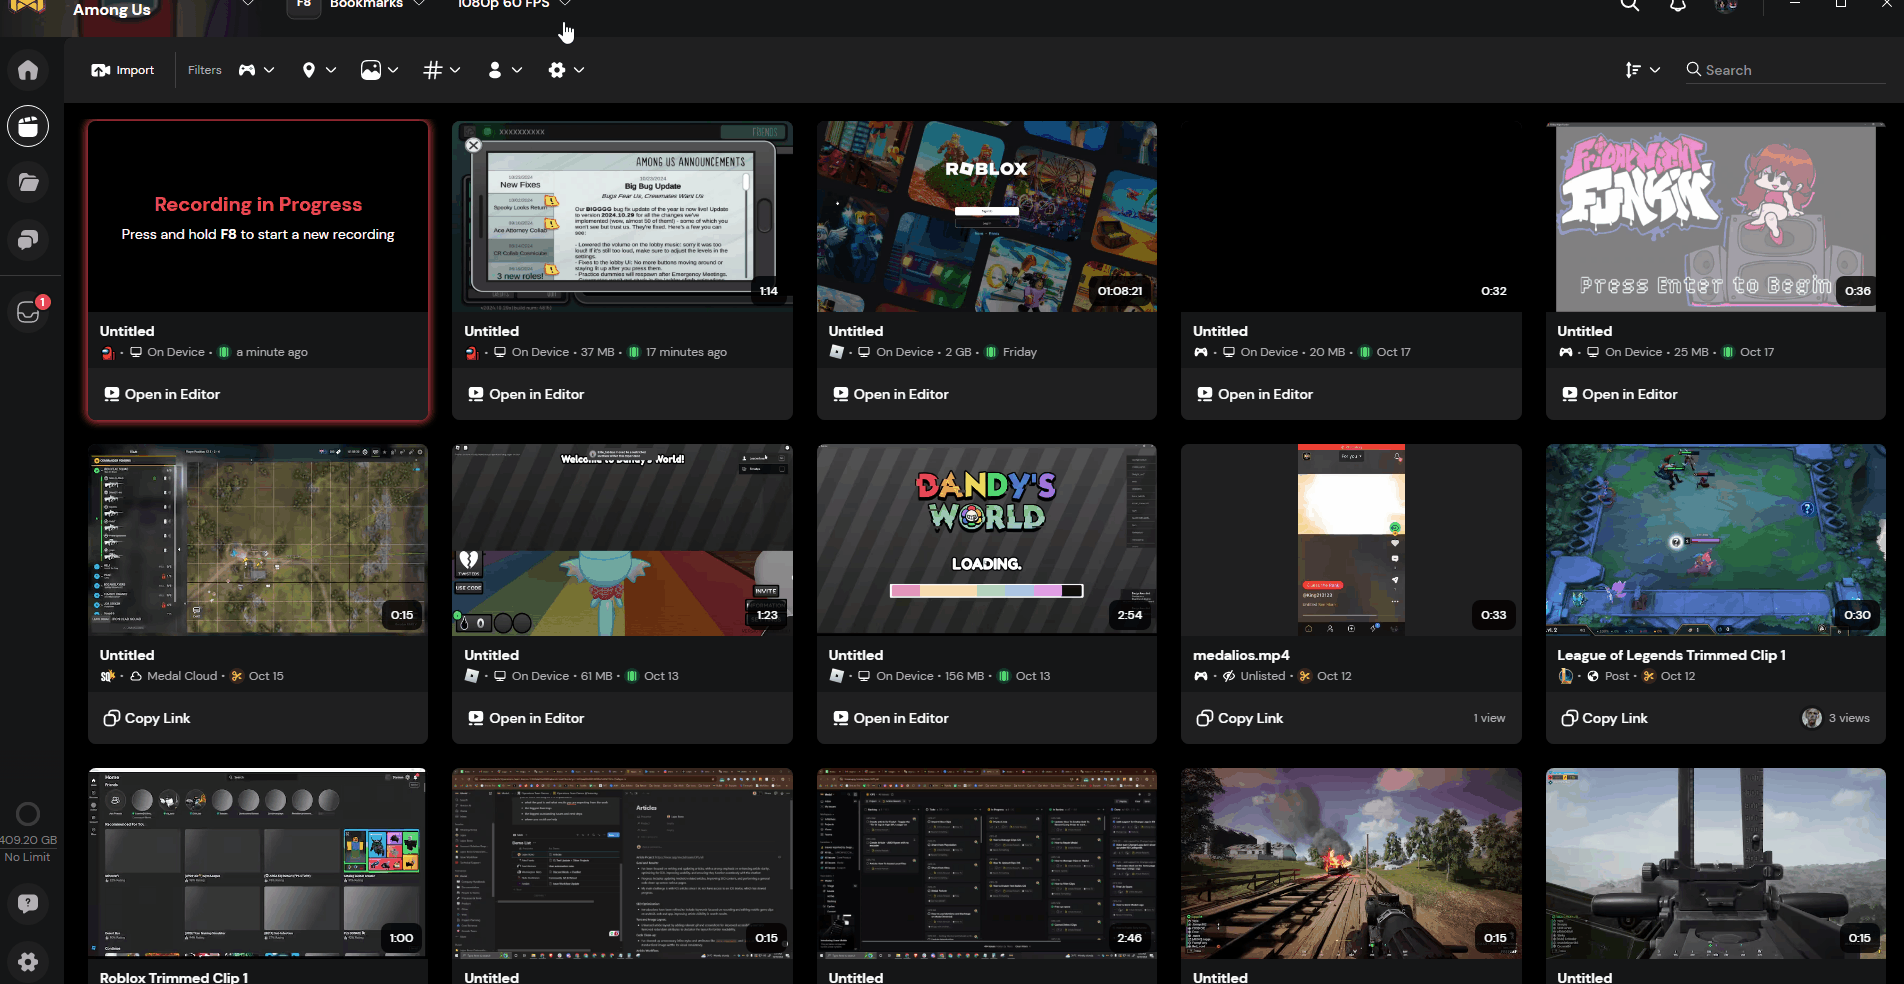Open the settings gear in the sidebar
This screenshot has height=984, width=1904.
pos(28,962)
